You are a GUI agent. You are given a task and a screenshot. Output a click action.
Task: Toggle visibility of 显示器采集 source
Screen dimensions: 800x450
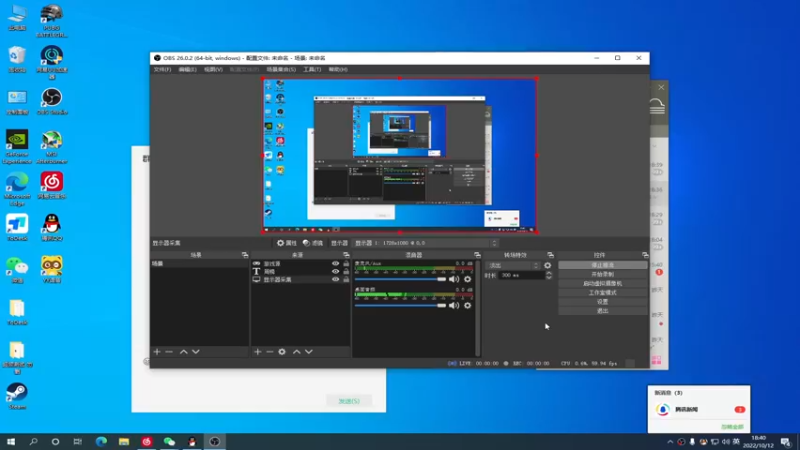pos(335,280)
